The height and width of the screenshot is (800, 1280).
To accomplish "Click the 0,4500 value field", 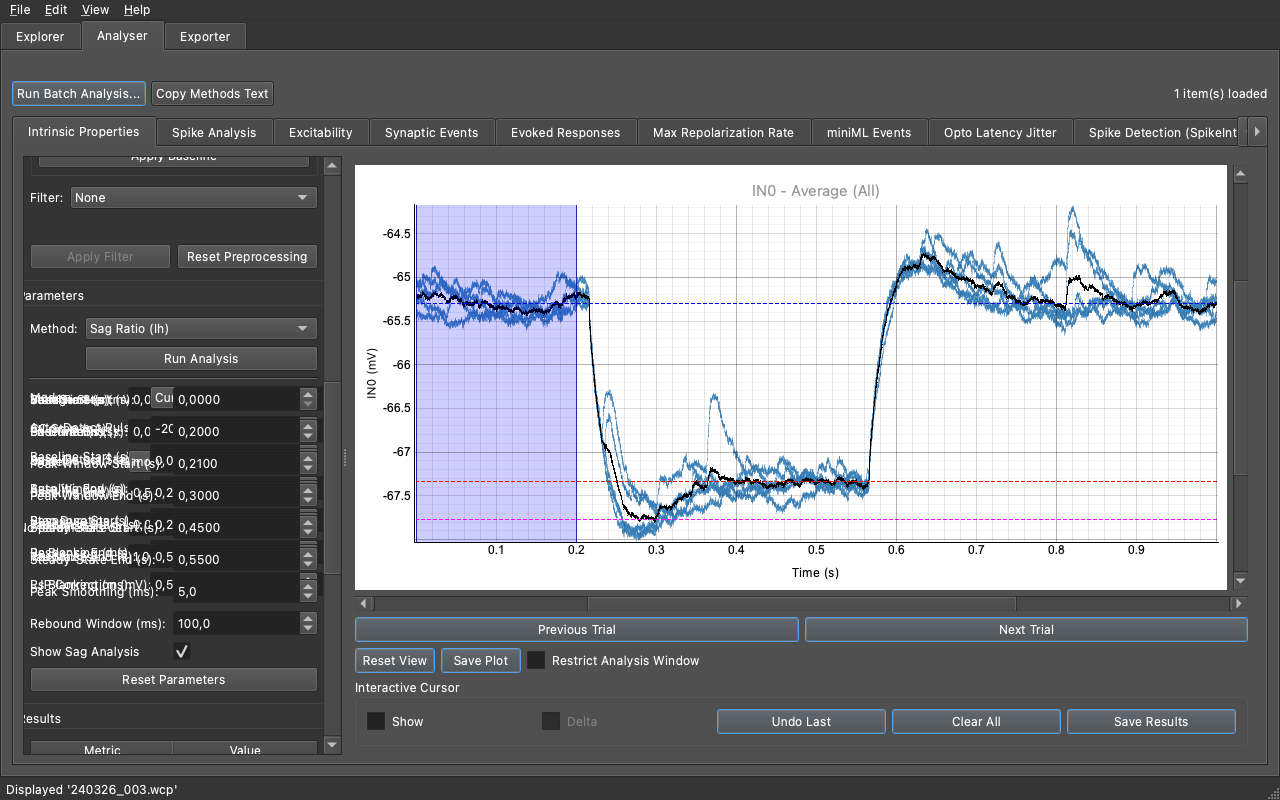I will point(236,527).
